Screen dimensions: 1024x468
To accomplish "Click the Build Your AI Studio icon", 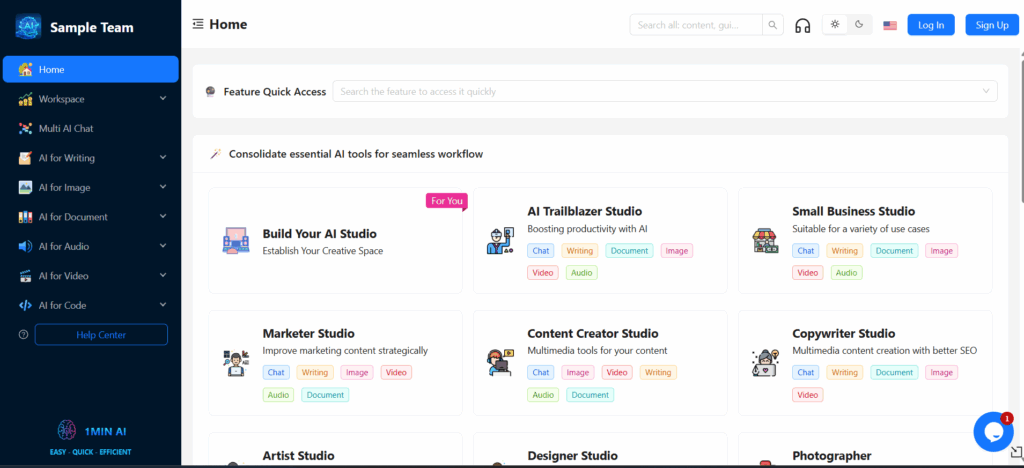I will (235, 241).
